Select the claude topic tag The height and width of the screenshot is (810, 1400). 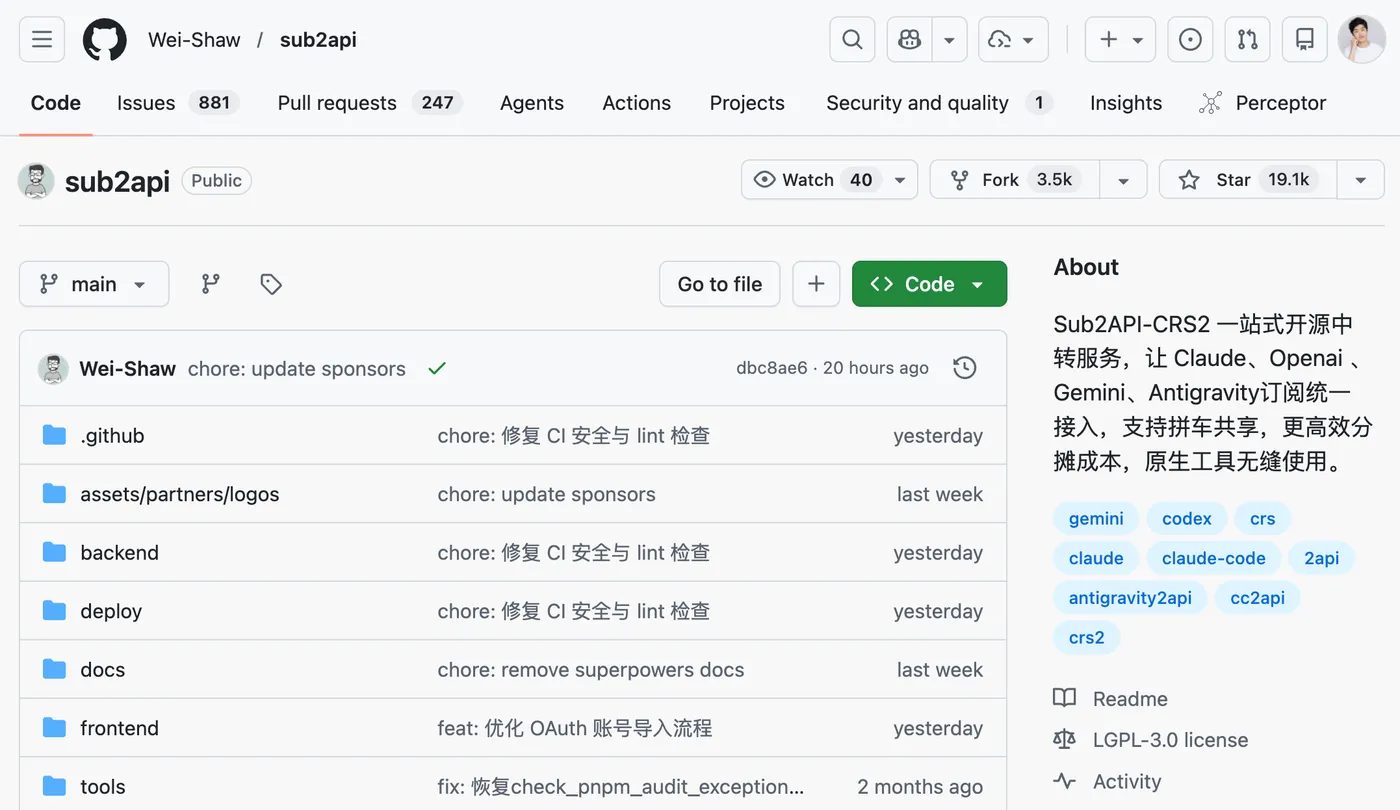pyautogui.click(x=1096, y=558)
